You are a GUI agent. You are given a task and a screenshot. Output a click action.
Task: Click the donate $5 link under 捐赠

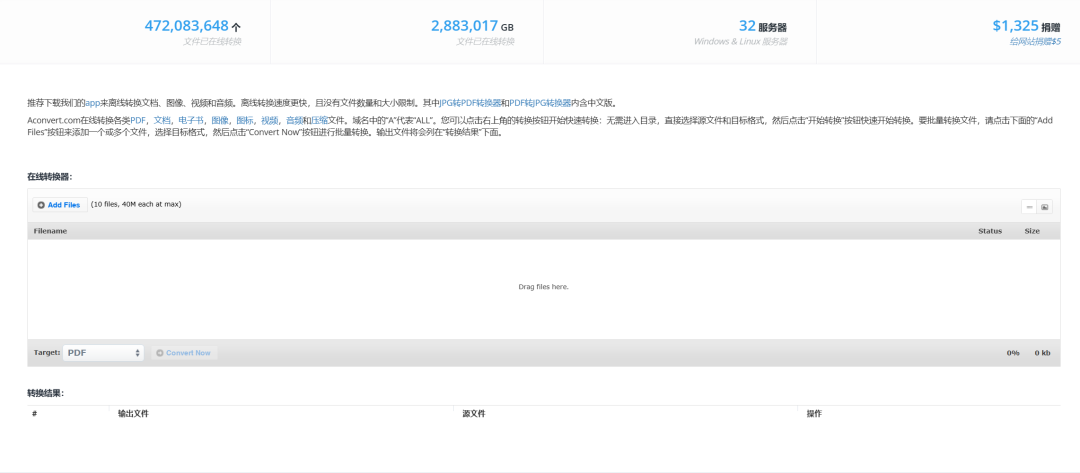click(x=1035, y=42)
